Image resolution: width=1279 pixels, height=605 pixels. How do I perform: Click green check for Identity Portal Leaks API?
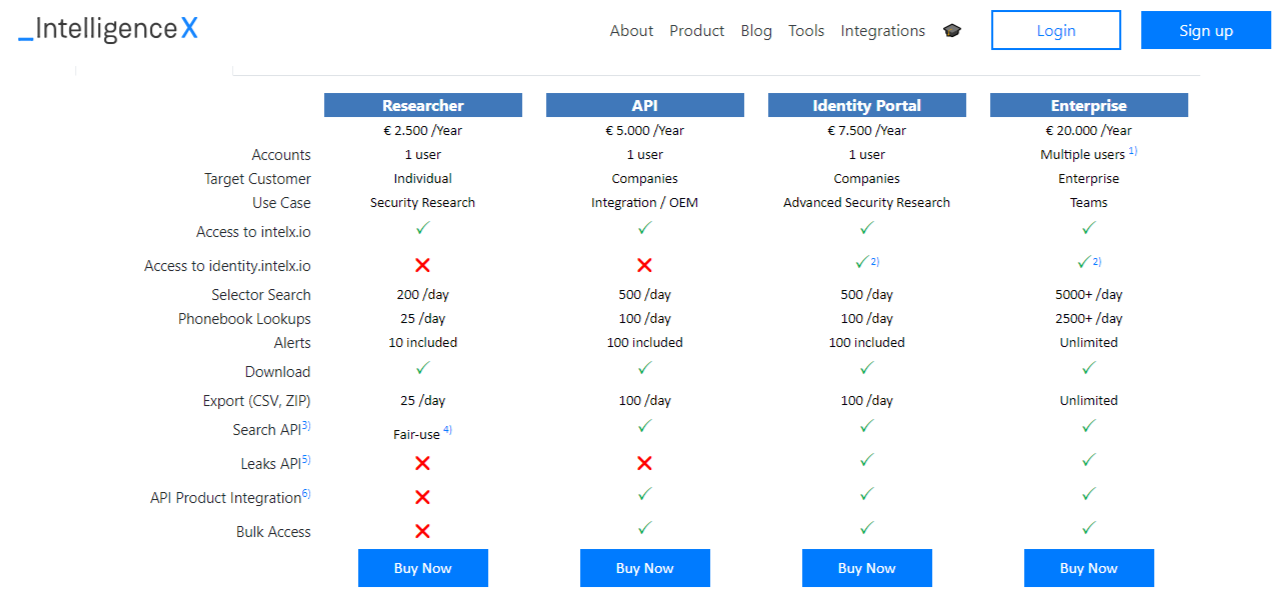(x=867, y=460)
